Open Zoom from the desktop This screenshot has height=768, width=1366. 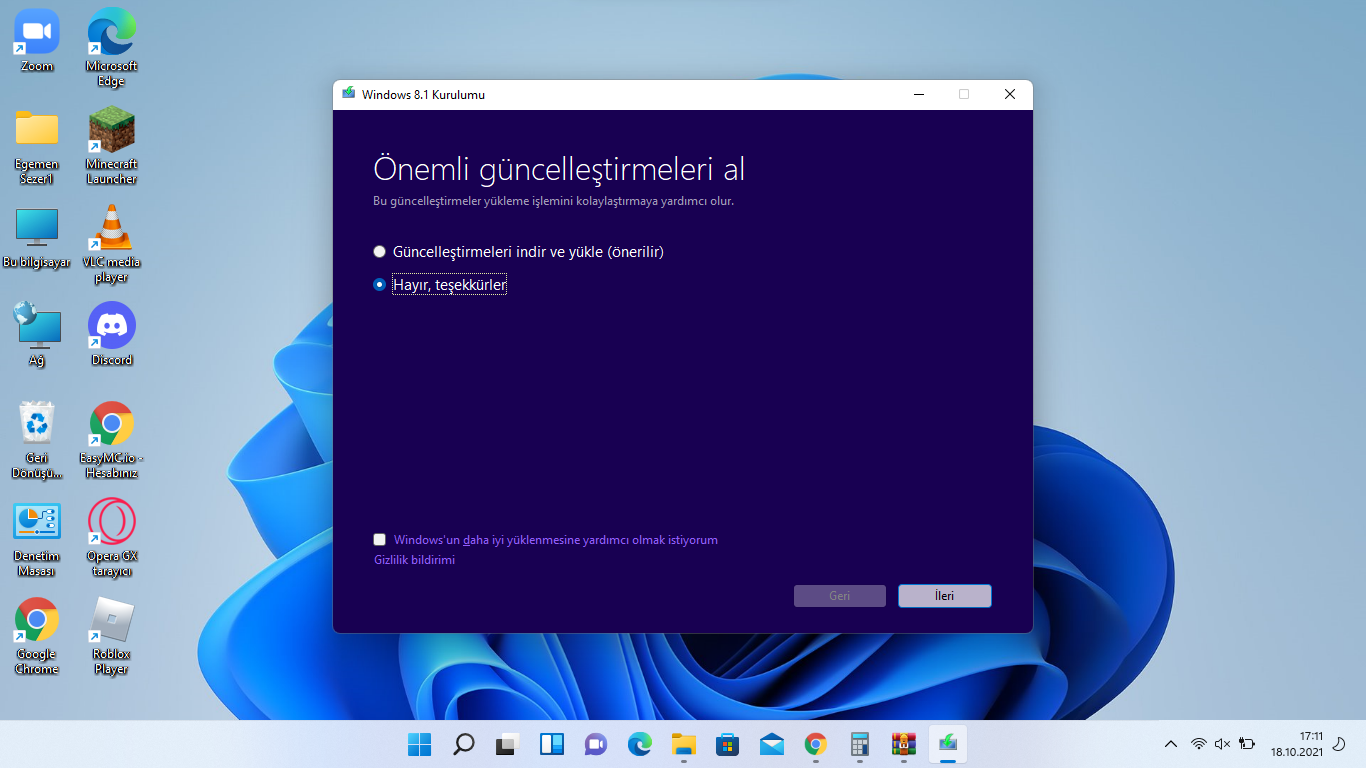click(x=36, y=35)
